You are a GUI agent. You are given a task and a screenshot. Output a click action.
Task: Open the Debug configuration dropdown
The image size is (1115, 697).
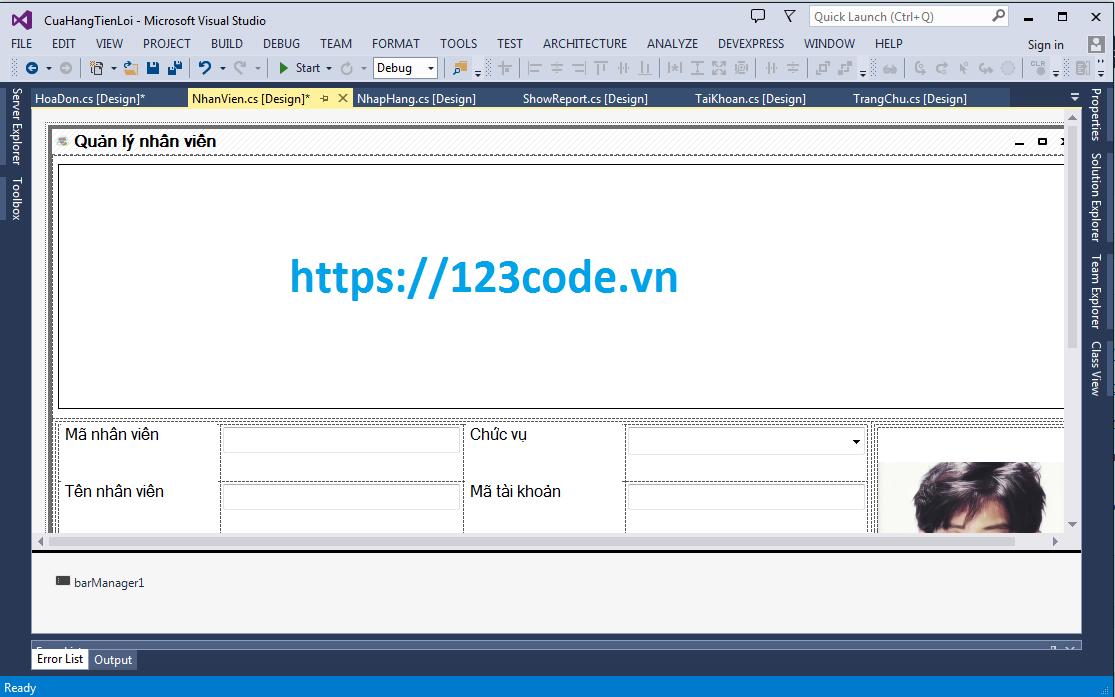[x=430, y=67]
